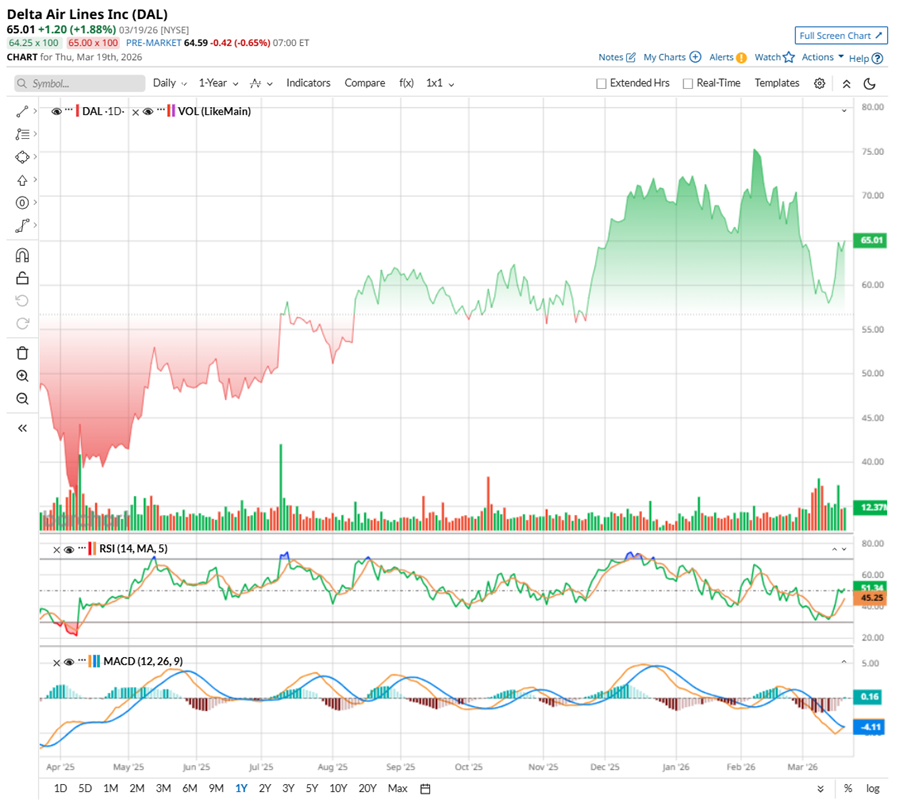Screen dimensions: 903x800
Task: Open the chart type dropdown
Action: (x=261, y=84)
